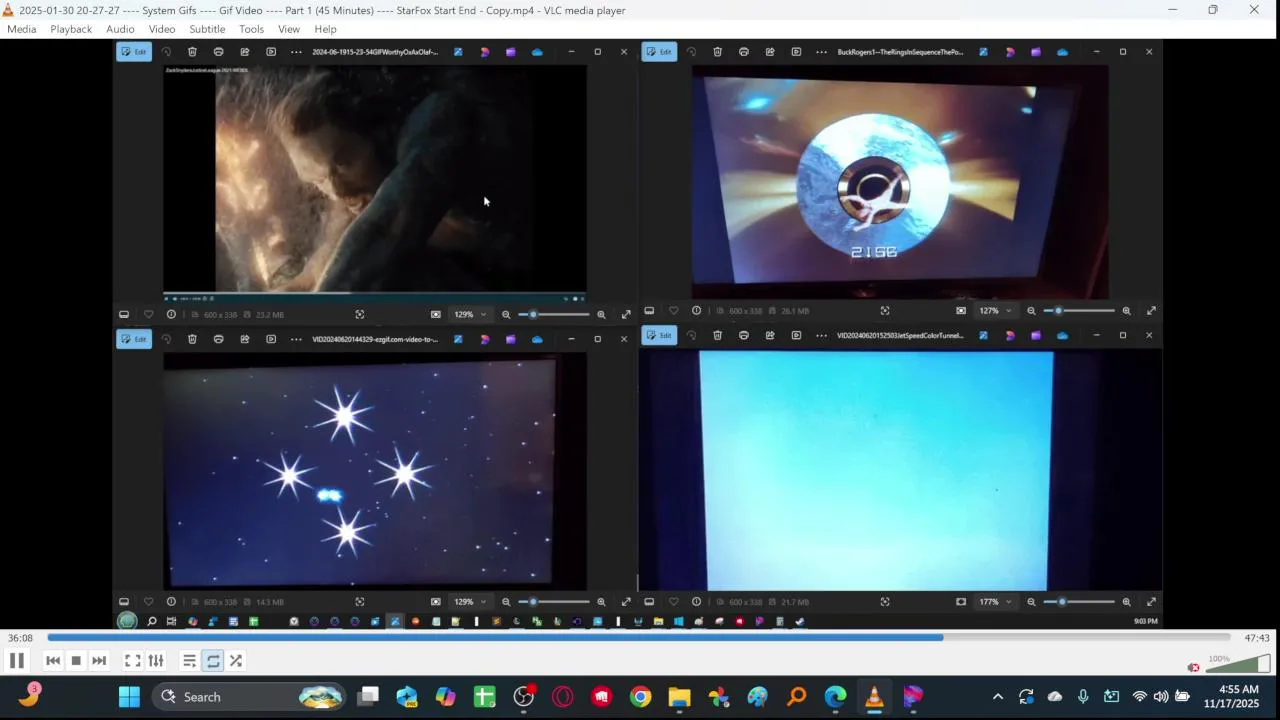Open OBS Studio from taskbar
The image size is (1280, 720).
coord(524,697)
